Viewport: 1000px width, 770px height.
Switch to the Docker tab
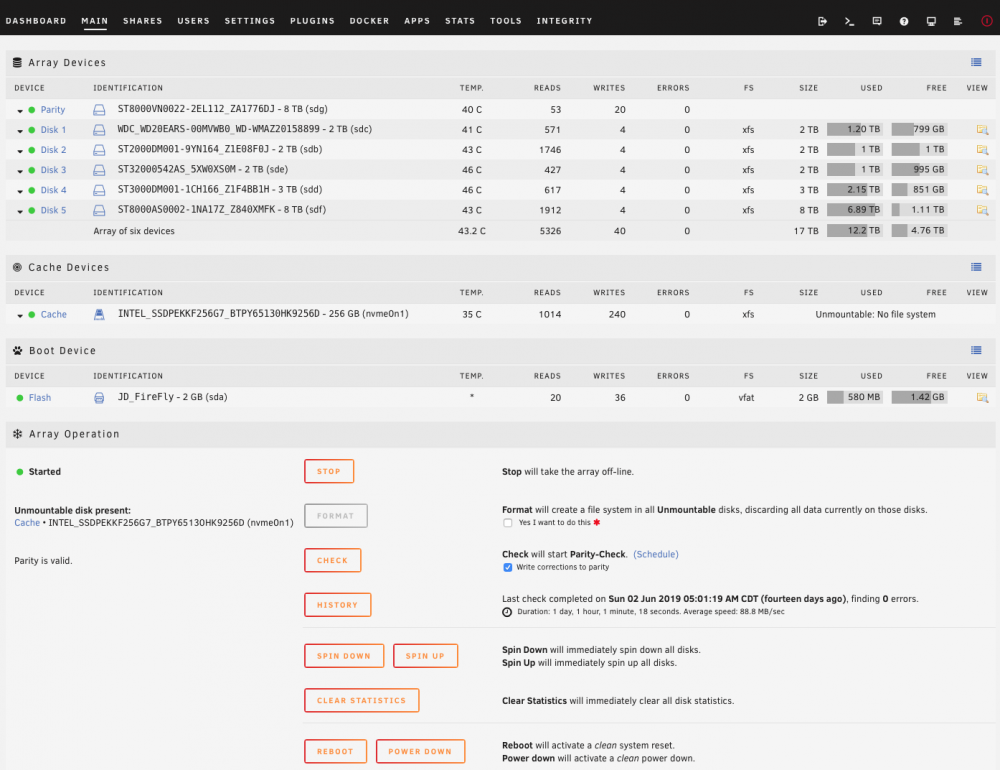coord(369,21)
